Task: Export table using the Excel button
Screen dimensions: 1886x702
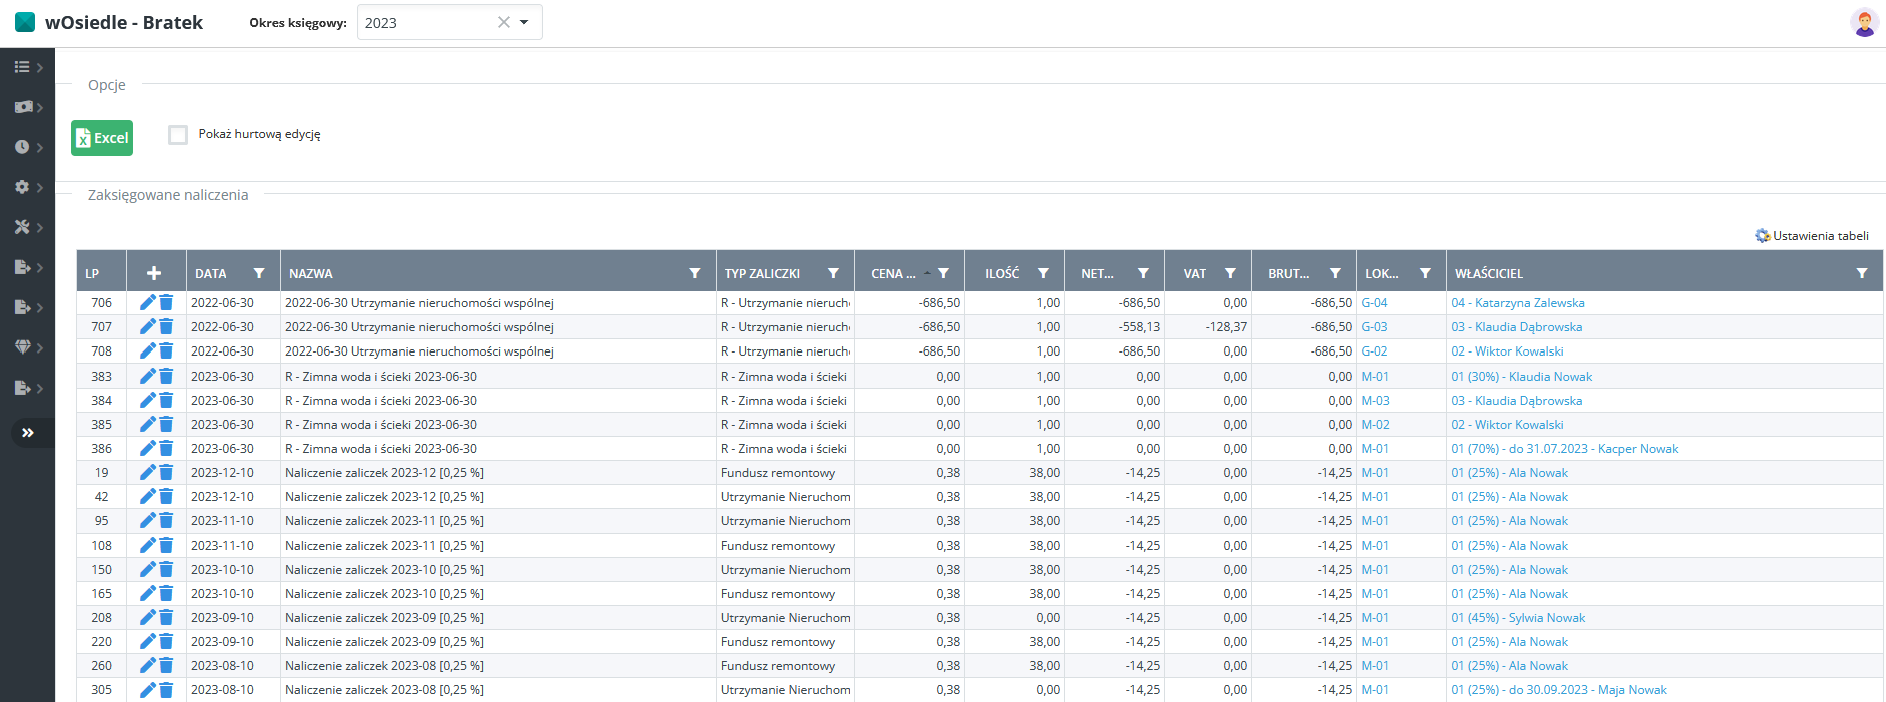Action: tap(102, 138)
